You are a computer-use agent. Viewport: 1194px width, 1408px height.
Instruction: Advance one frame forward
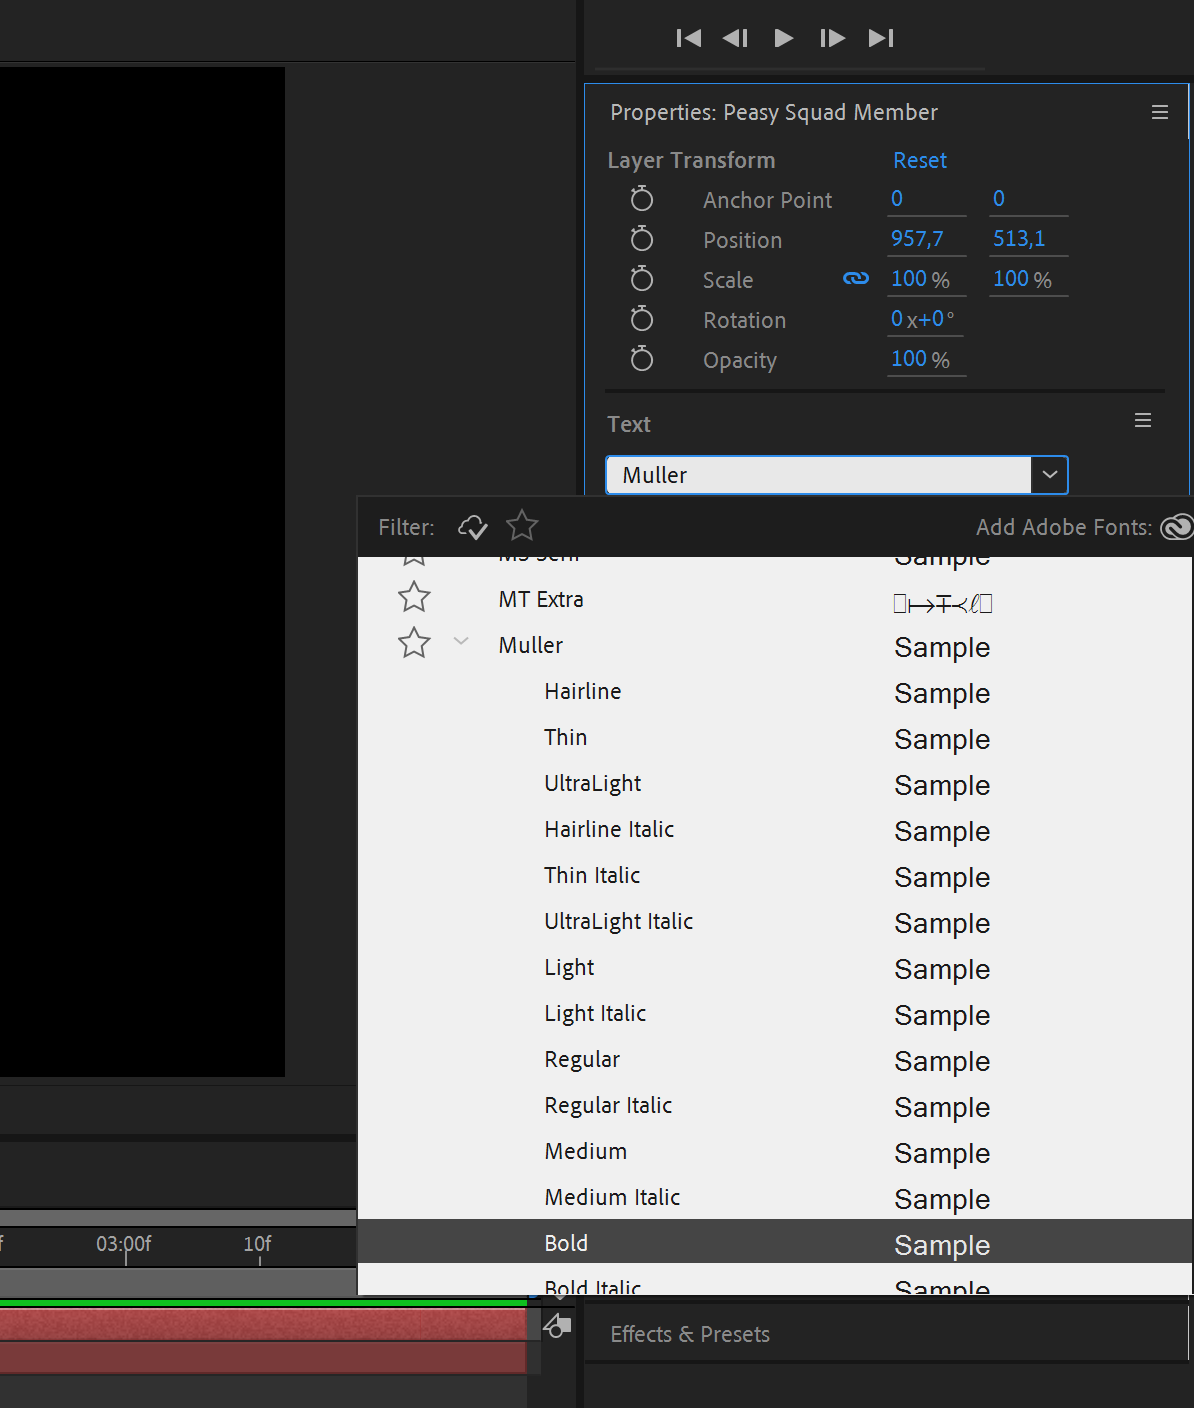click(832, 38)
